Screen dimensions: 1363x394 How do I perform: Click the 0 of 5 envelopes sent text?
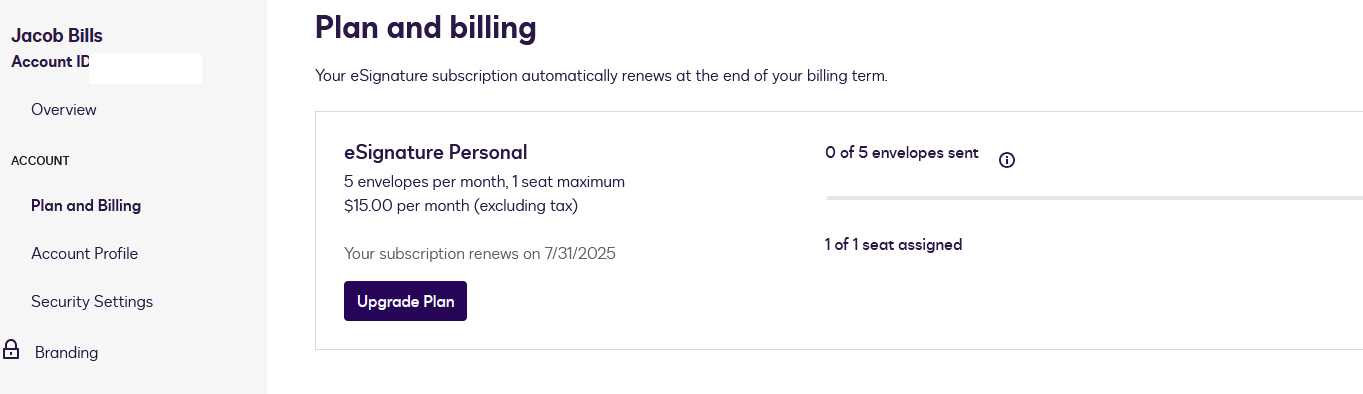(902, 153)
